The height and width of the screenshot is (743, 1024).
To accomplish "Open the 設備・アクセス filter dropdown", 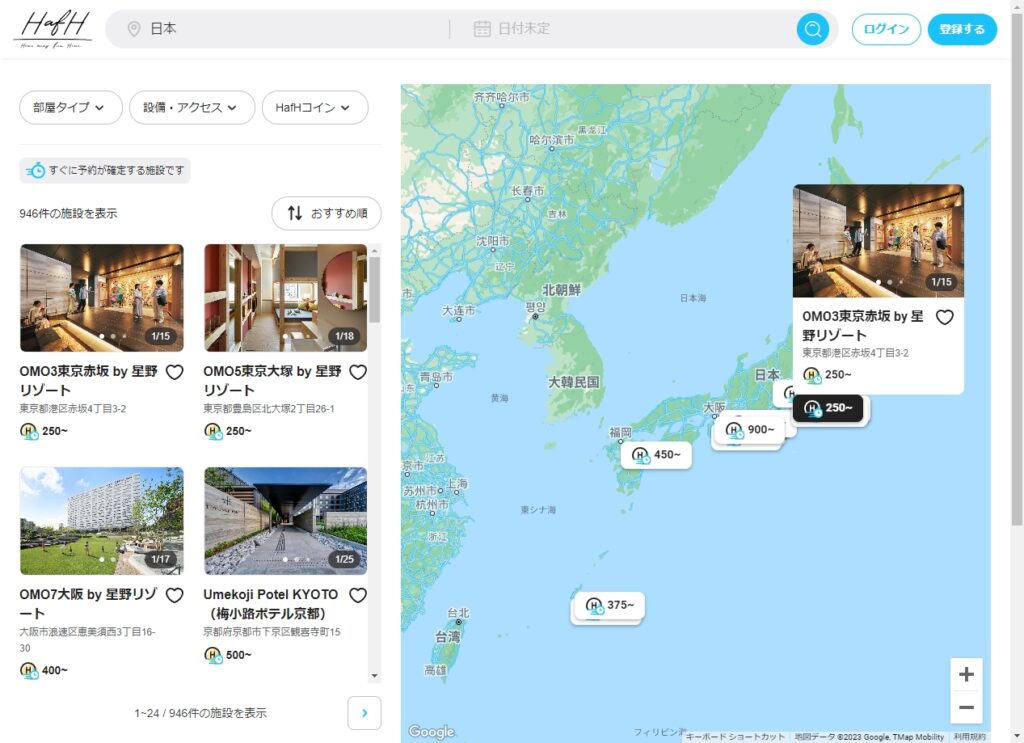I will [192, 107].
